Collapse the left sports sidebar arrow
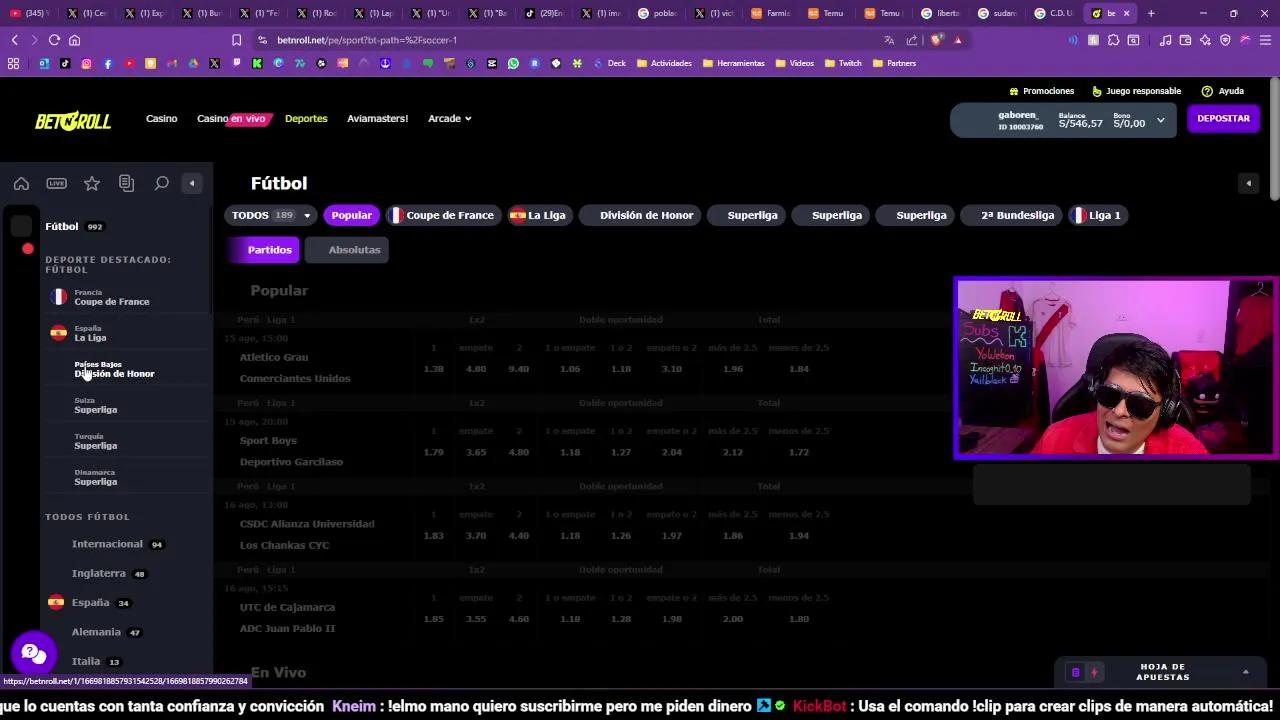This screenshot has height=720, width=1280. coord(192,183)
